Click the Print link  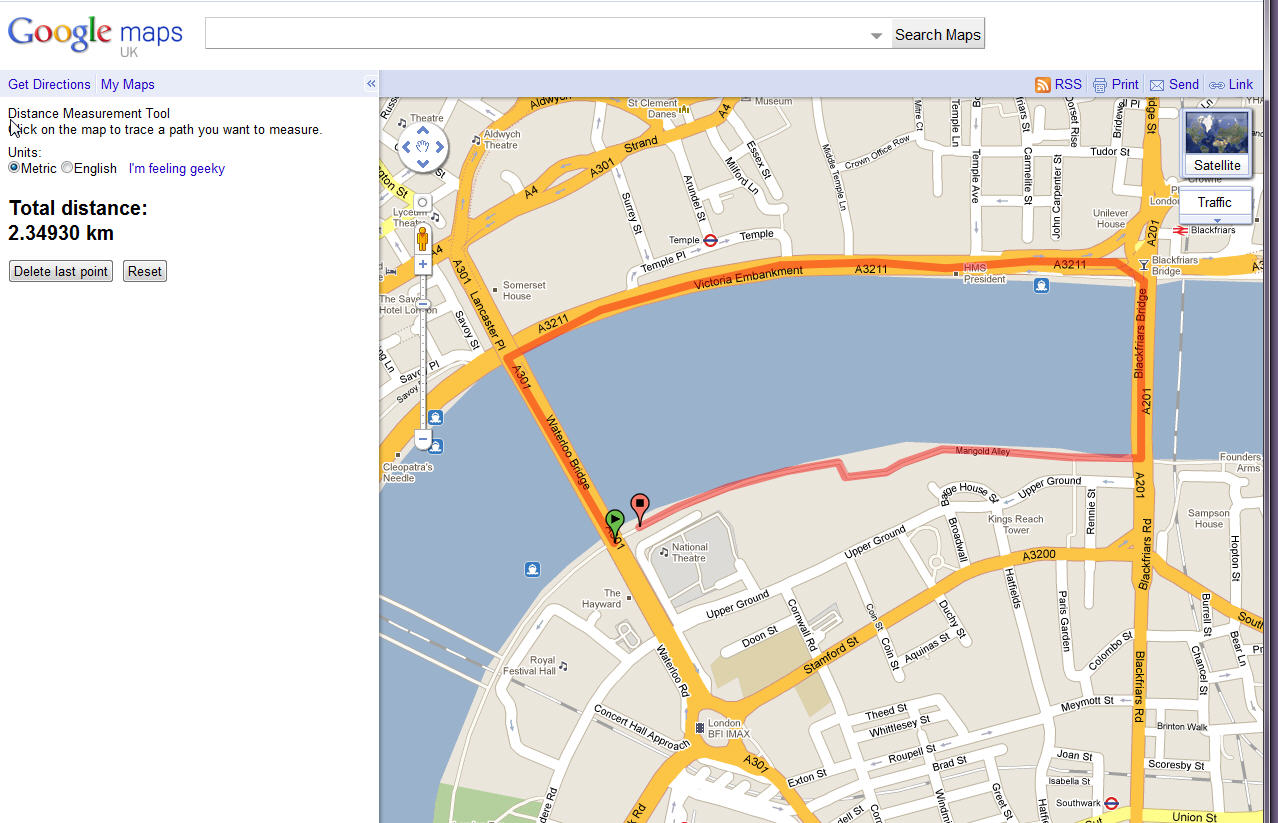[1125, 85]
